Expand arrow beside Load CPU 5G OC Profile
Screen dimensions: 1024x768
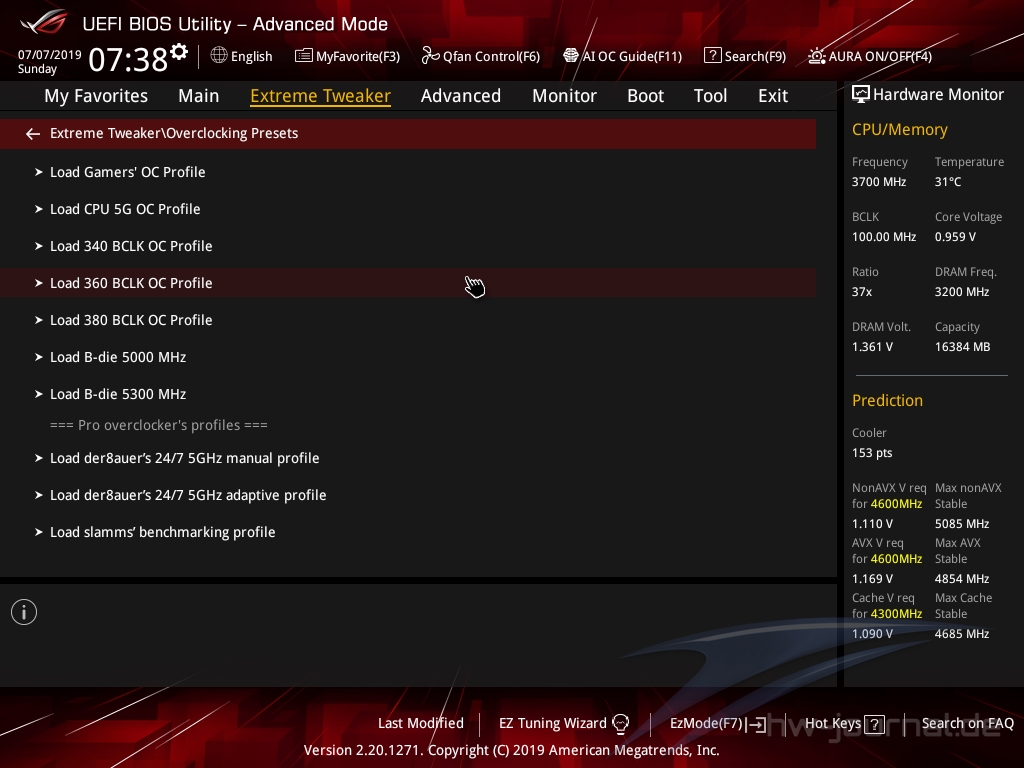39,209
